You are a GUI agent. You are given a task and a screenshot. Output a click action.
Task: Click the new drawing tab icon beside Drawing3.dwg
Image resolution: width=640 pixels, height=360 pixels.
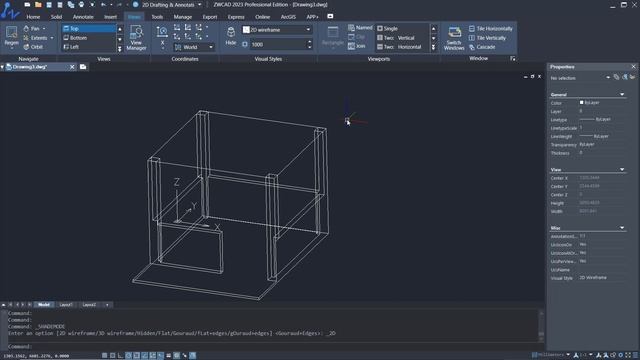[83, 67]
